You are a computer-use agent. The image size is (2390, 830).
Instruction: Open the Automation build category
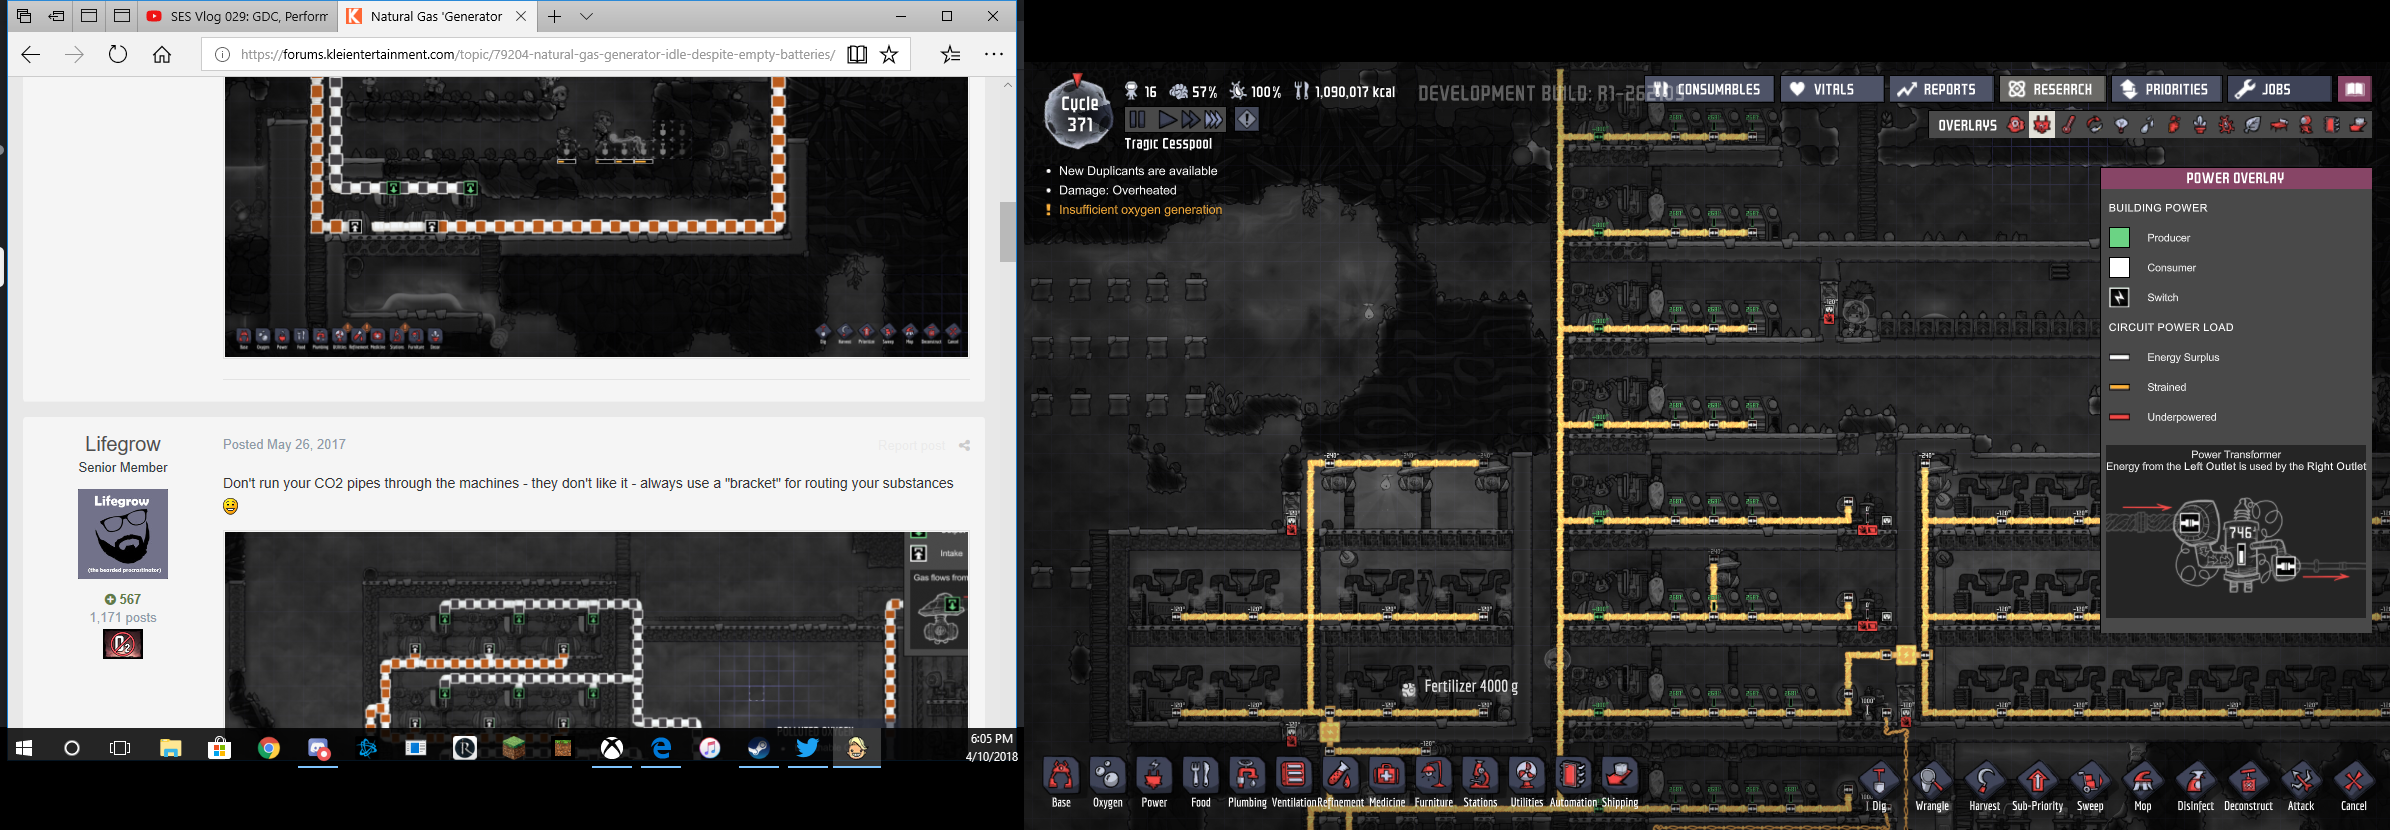[x=1573, y=780]
